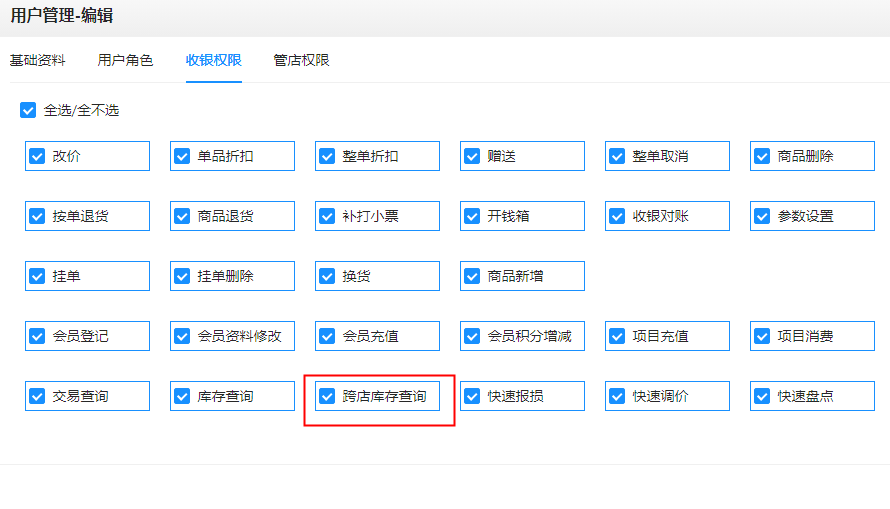Switch to the 基础资料 tab

tap(37, 60)
